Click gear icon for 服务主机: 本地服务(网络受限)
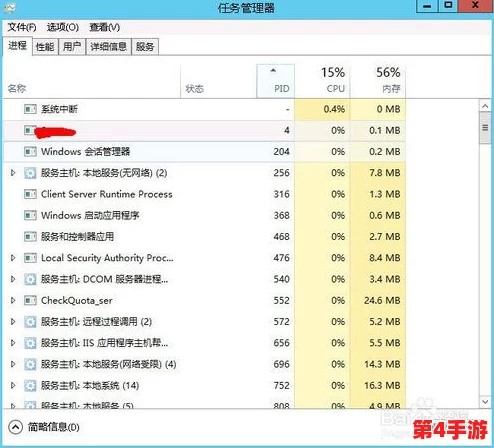The image size is (494, 448). (x=30, y=364)
